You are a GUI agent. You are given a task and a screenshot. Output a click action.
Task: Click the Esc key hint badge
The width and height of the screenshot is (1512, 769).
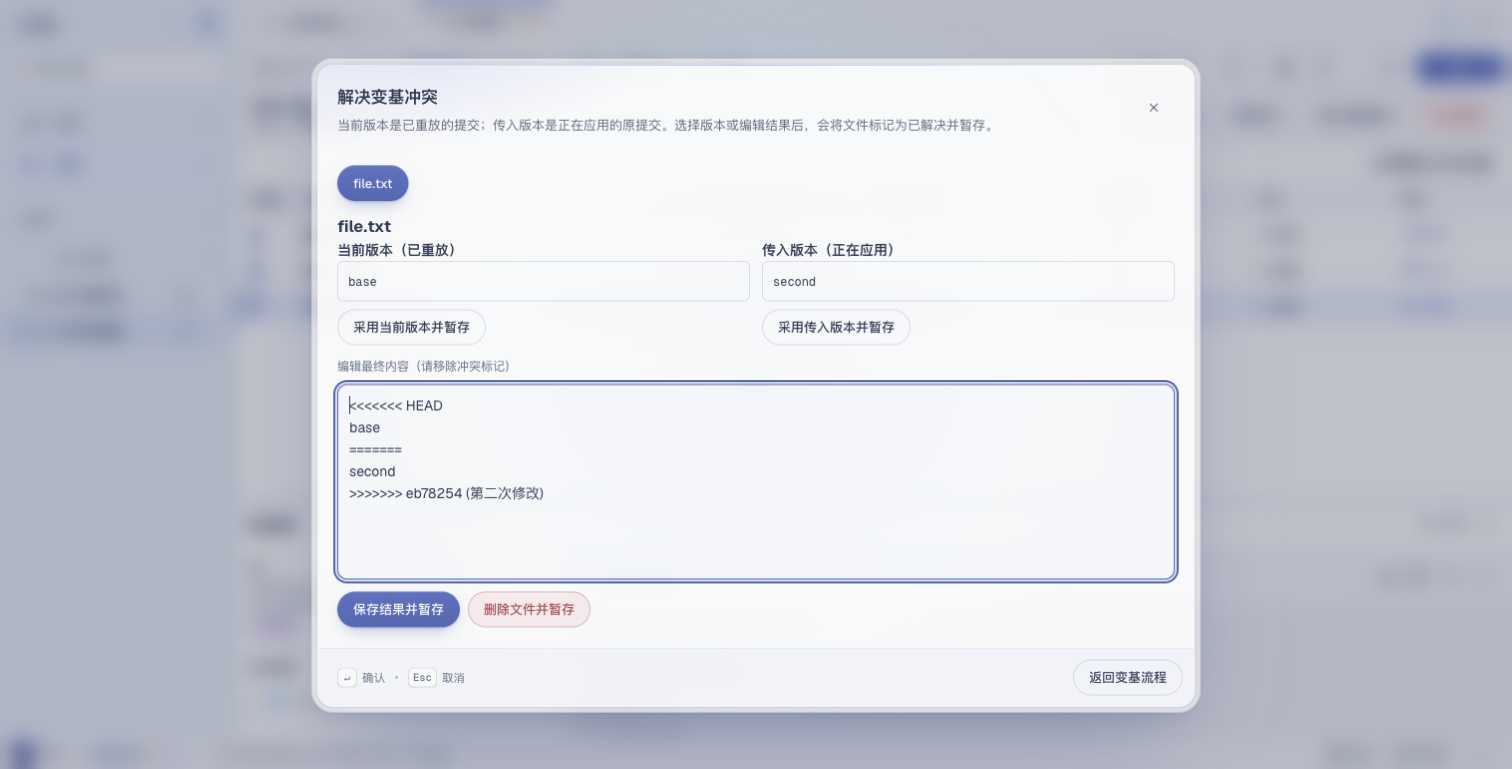click(x=422, y=678)
